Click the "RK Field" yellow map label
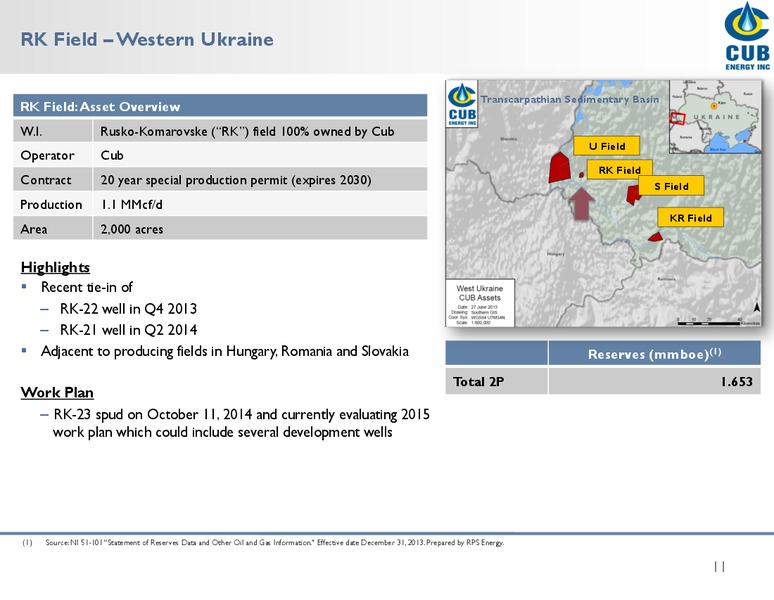Screen dimensions: 774x600 coord(619,170)
